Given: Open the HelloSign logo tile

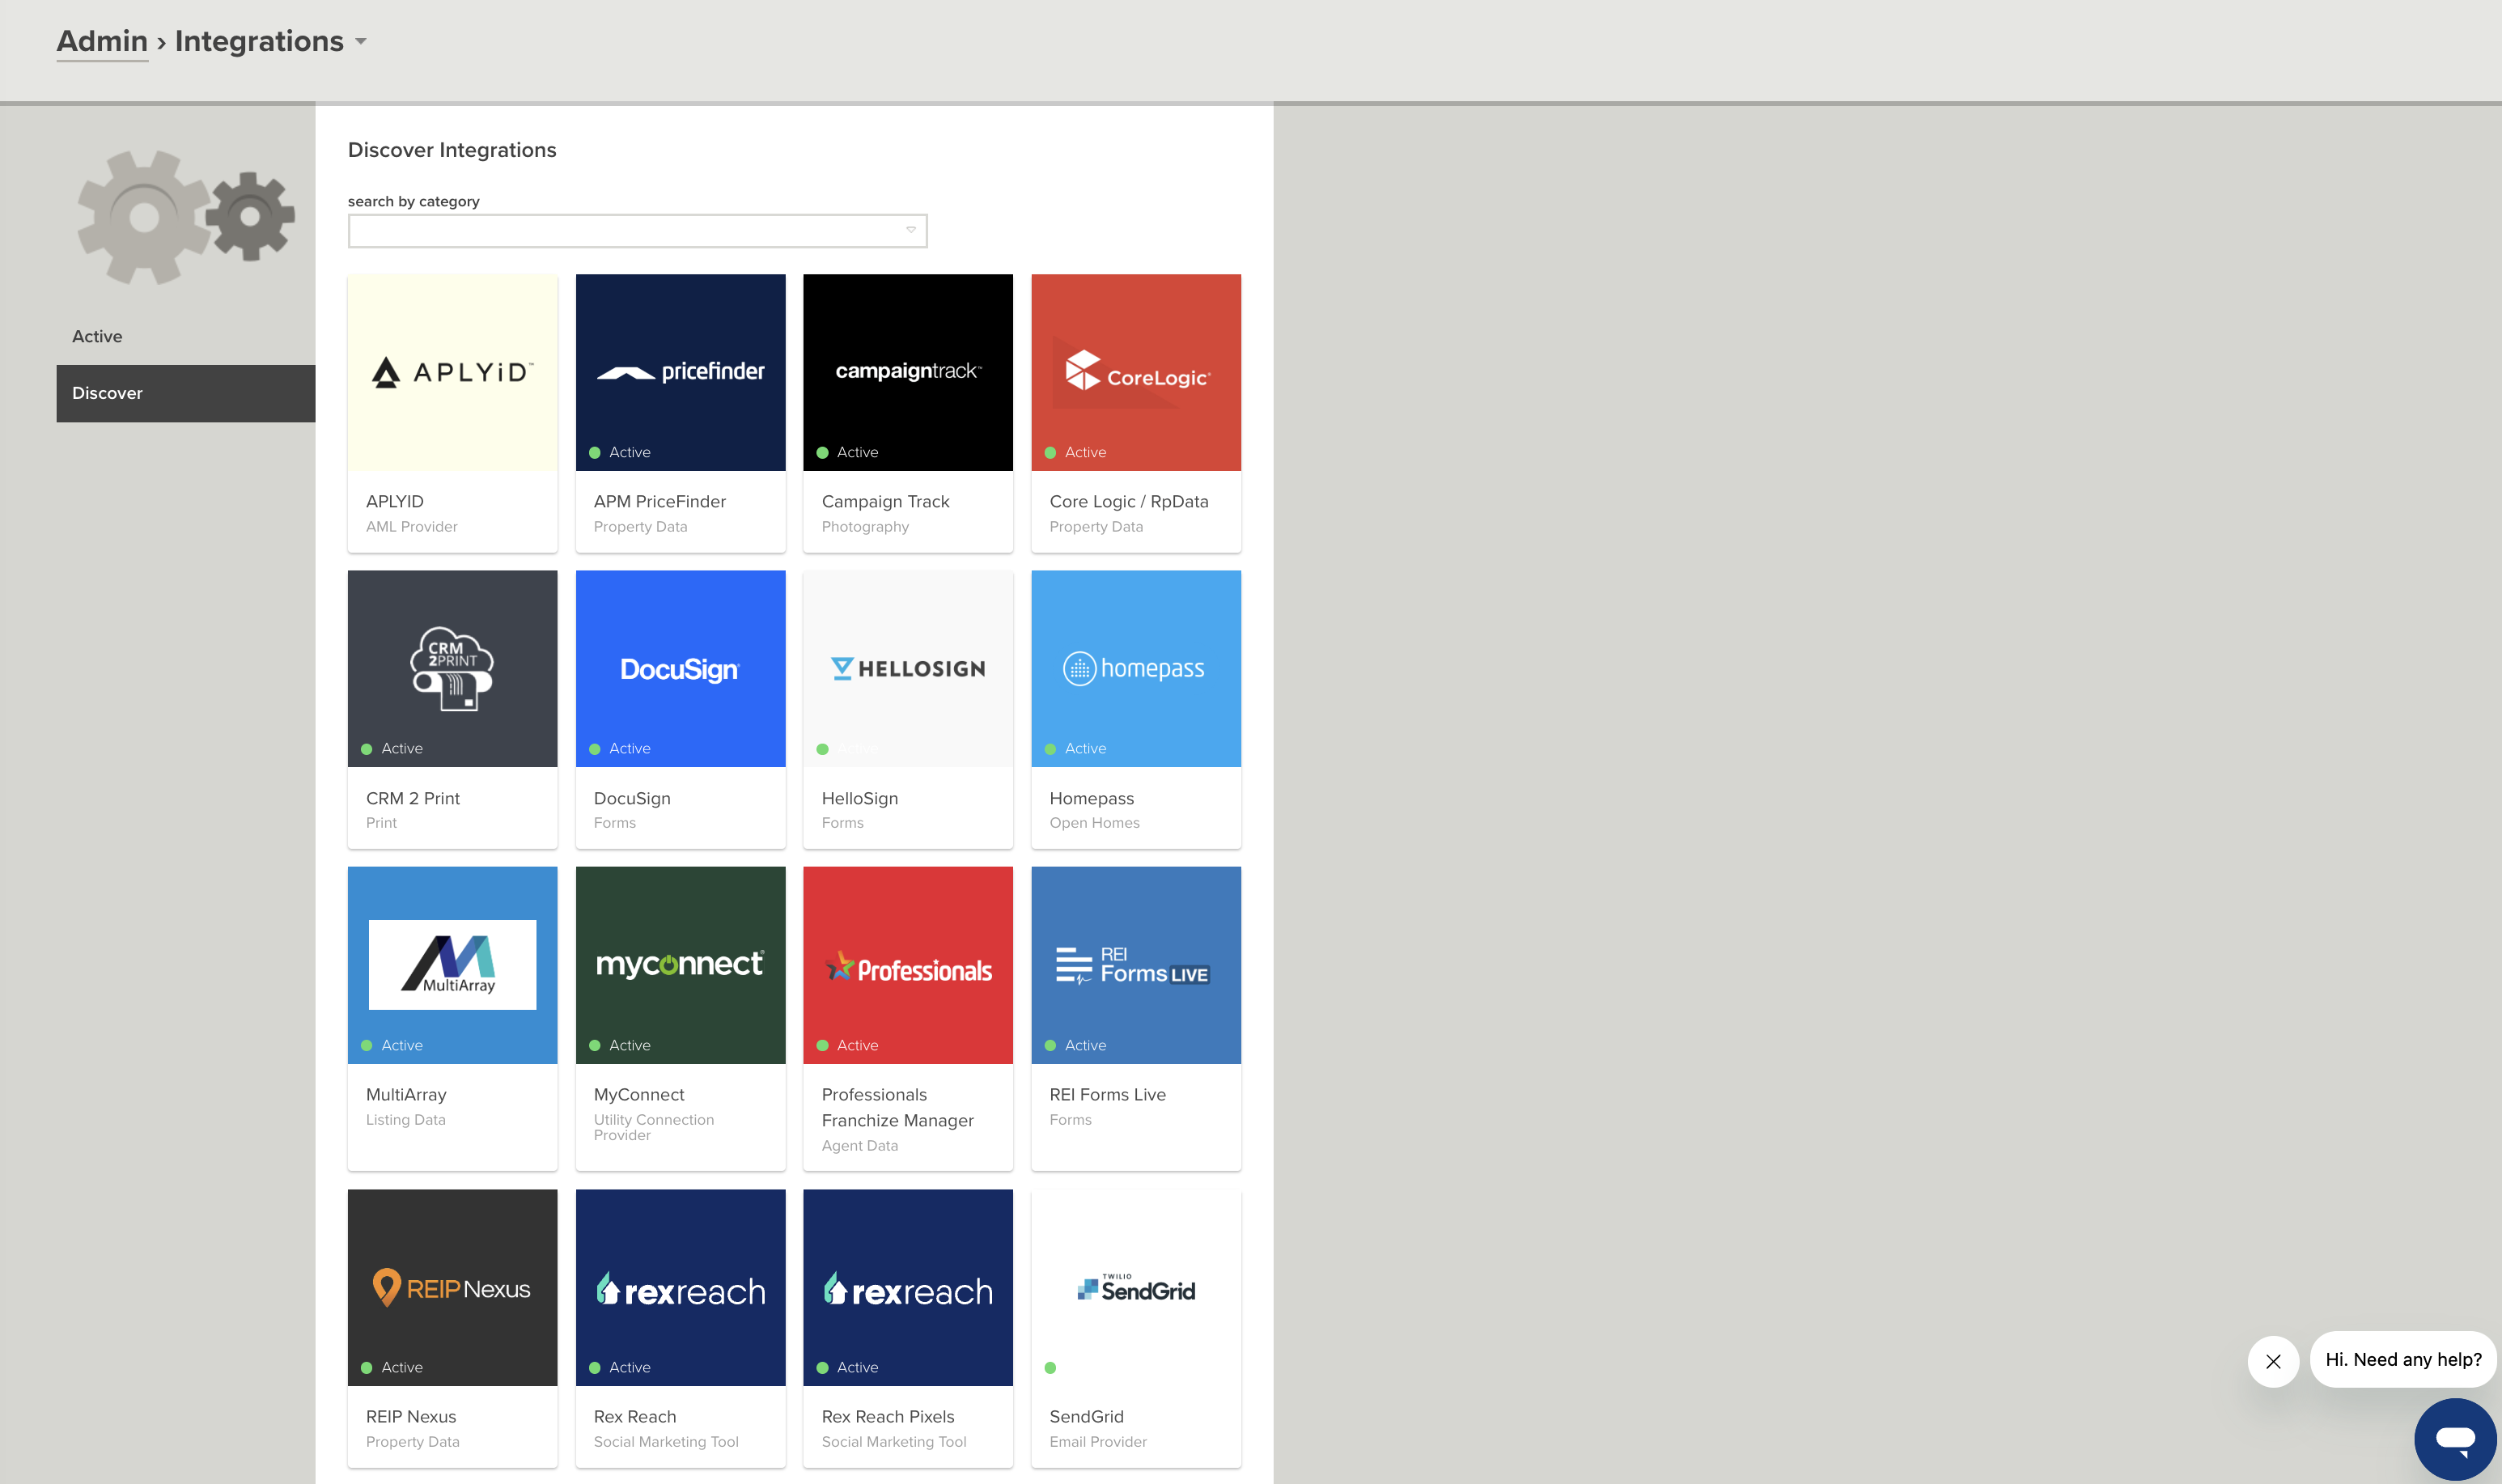Looking at the screenshot, I should tap(908, 668).
